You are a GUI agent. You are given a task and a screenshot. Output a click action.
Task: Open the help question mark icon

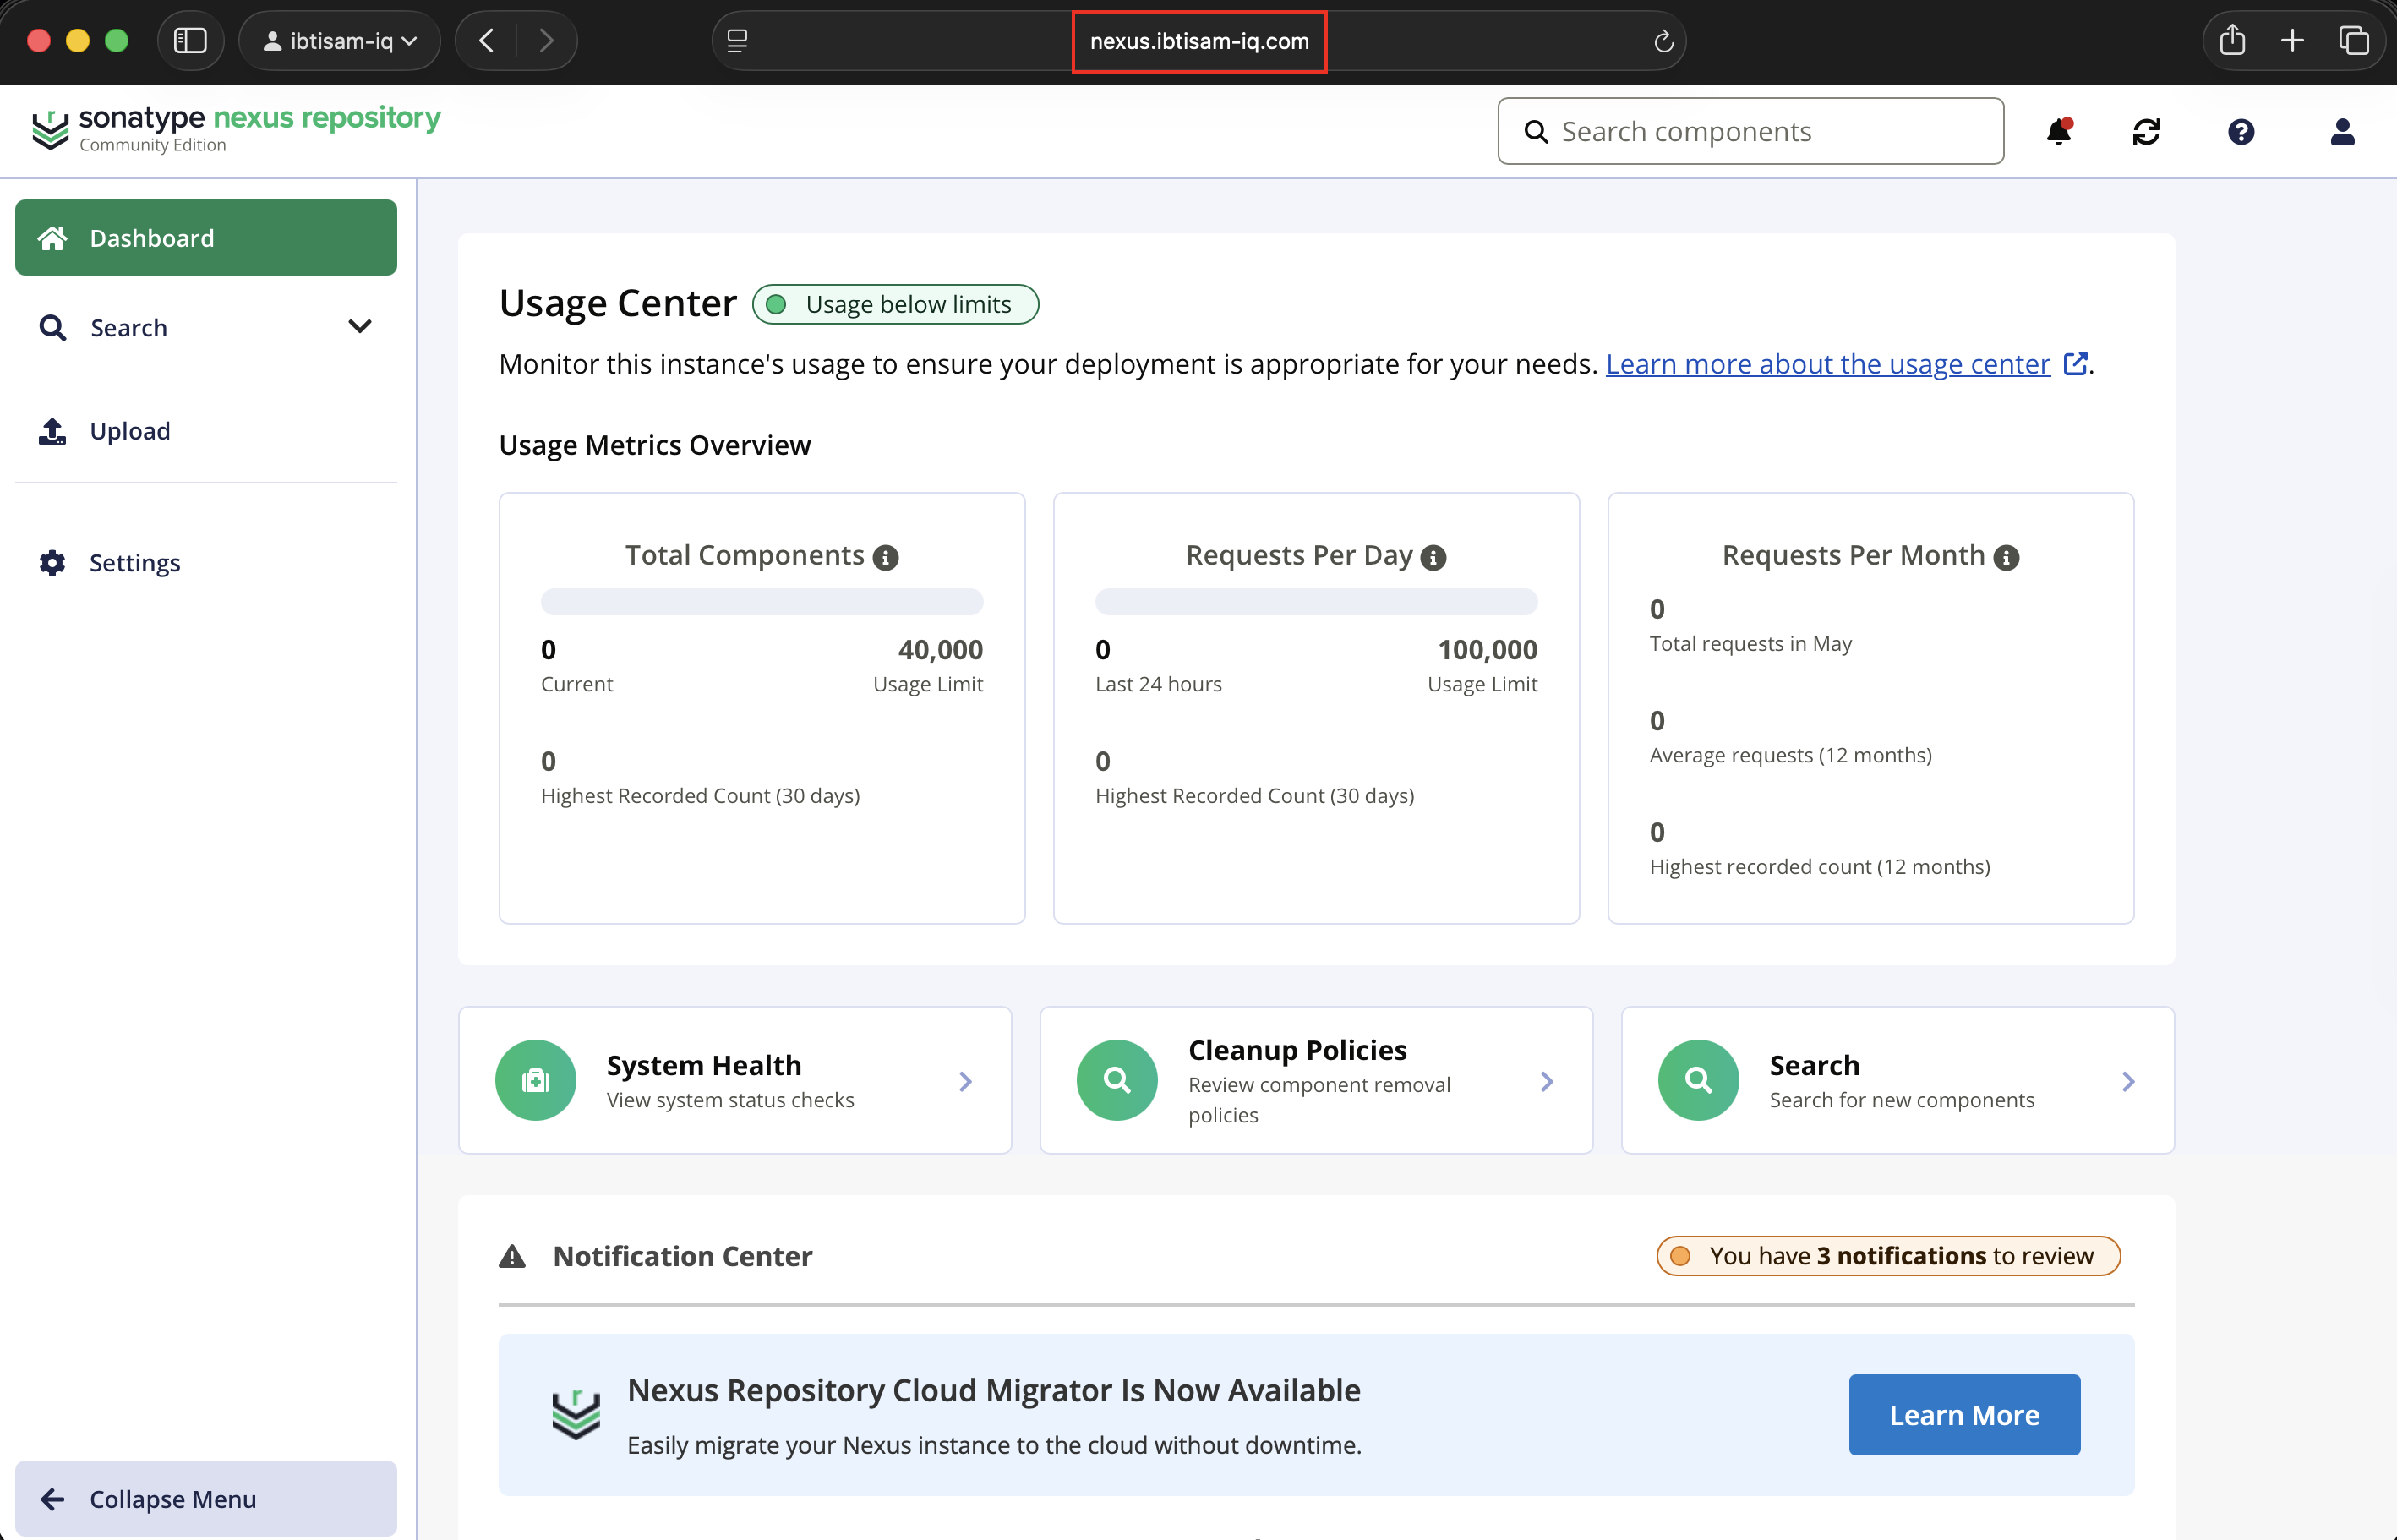[2241, 132]
